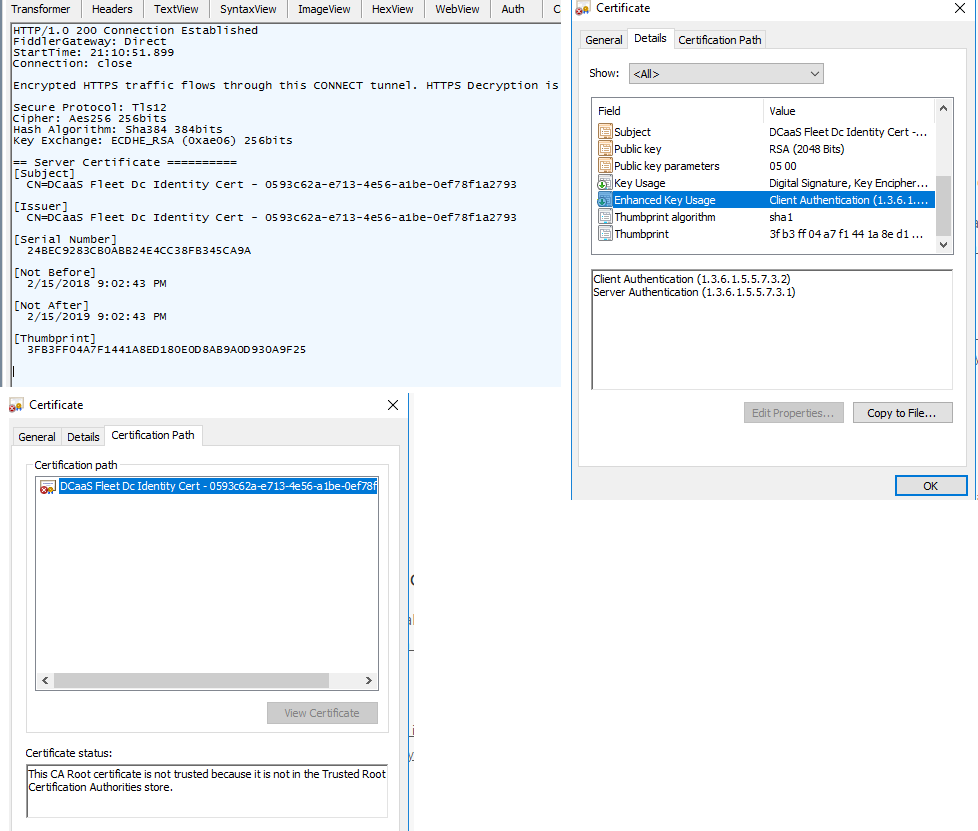This screenshot has width=978, height=831.
Task: Click the Thumbprint field icon
Action: point(605,234)
